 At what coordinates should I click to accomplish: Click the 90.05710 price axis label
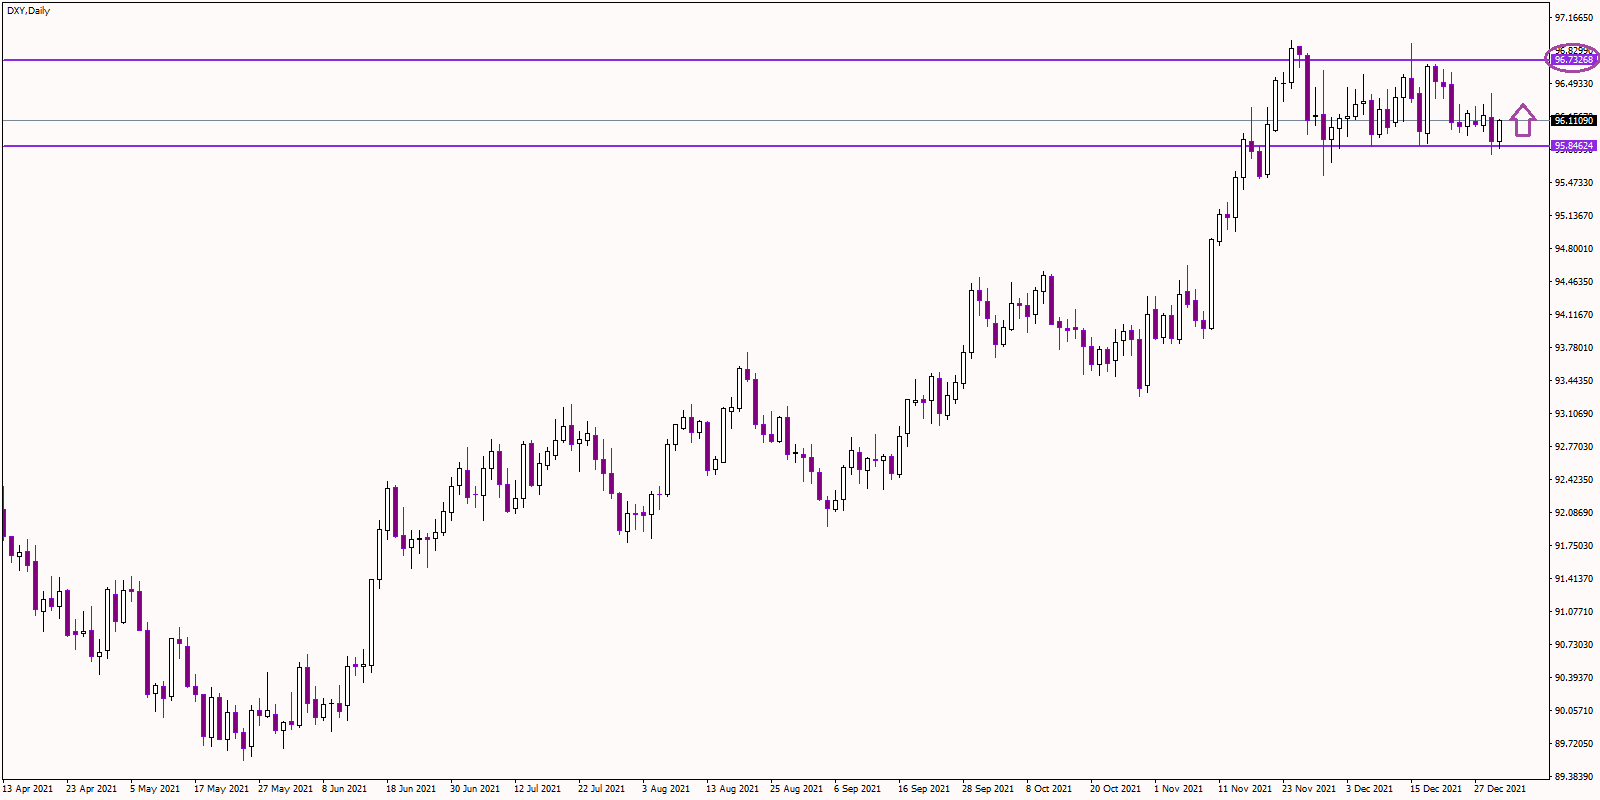(x=1574, y=711)
